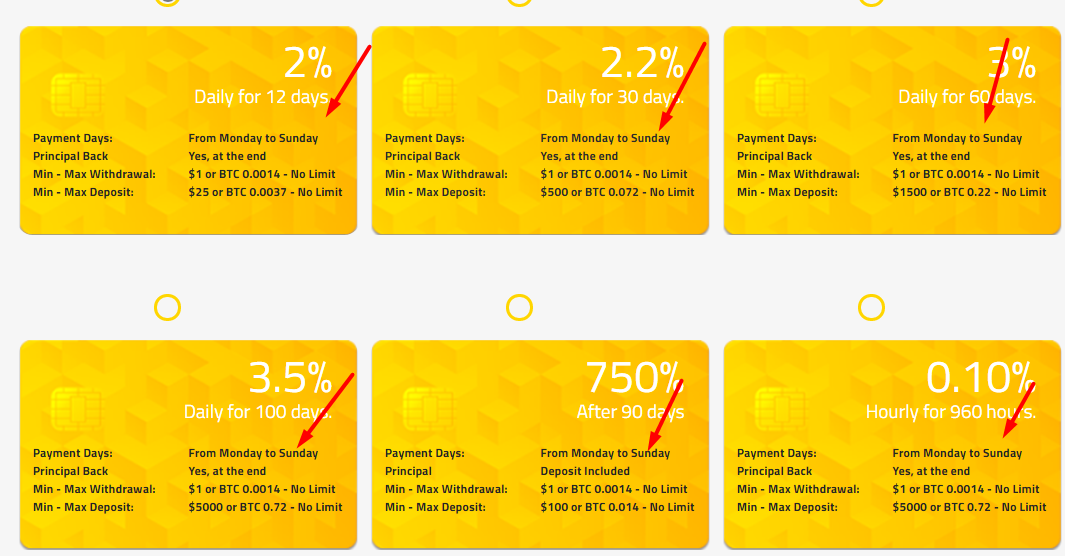This screenshot has width=1065, height=556.
Task: Click the 'After 90 days' label
Action: coord(630,412)
